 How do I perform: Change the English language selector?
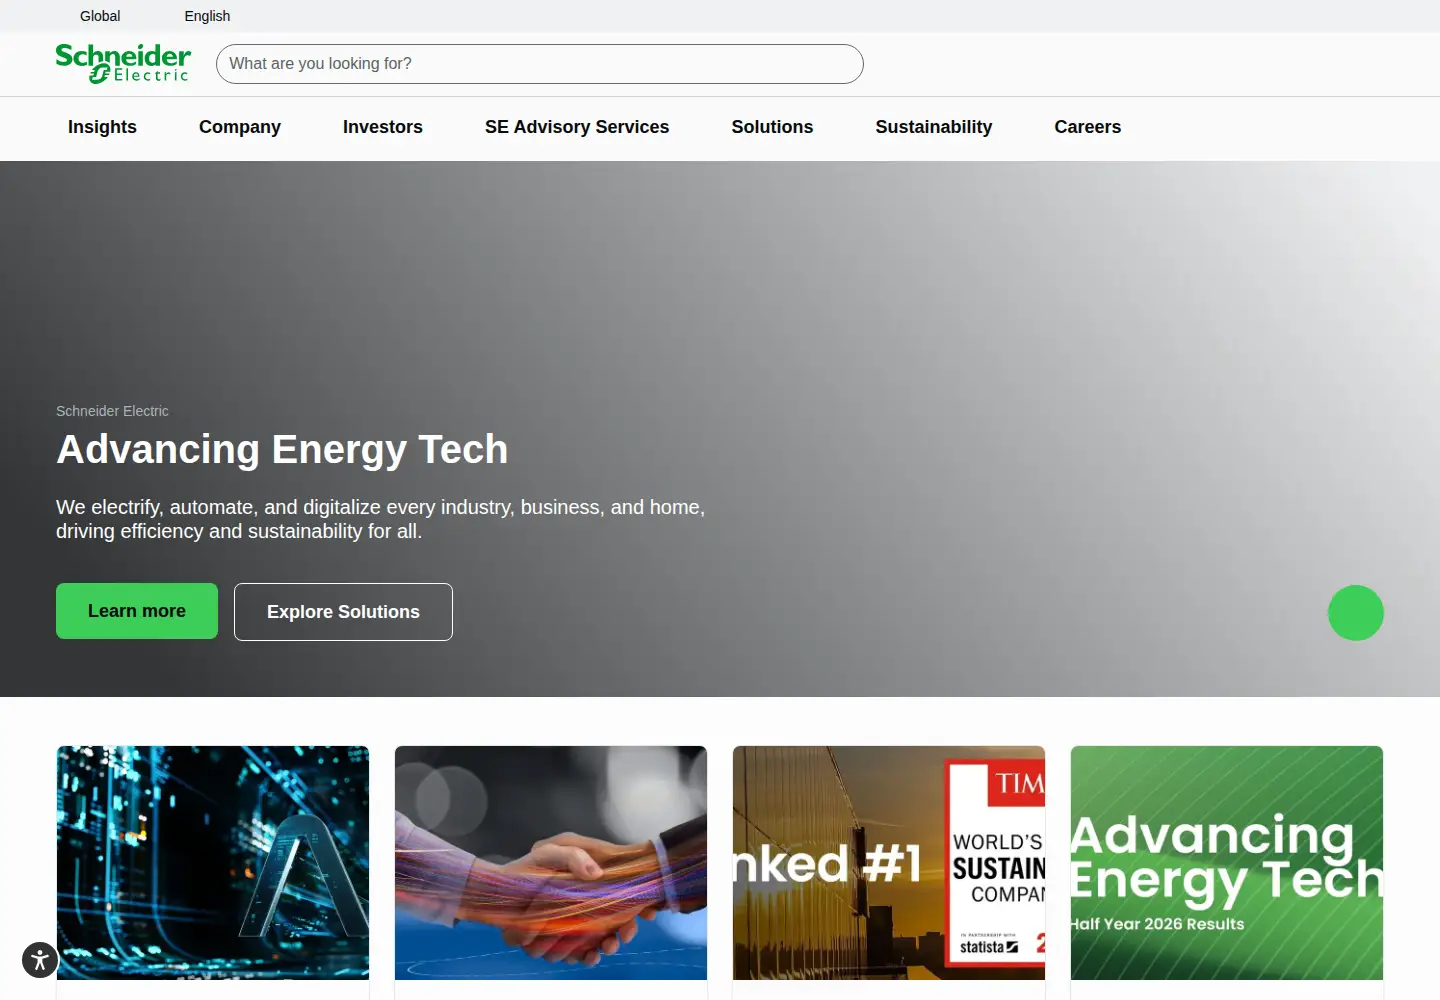pos(207,16)
